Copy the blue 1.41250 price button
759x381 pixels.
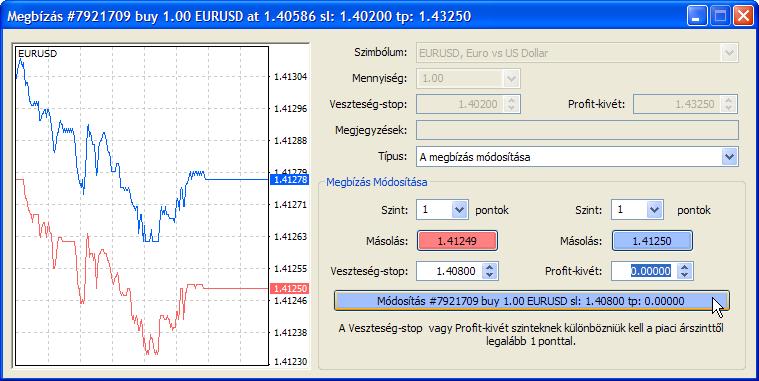652,241
